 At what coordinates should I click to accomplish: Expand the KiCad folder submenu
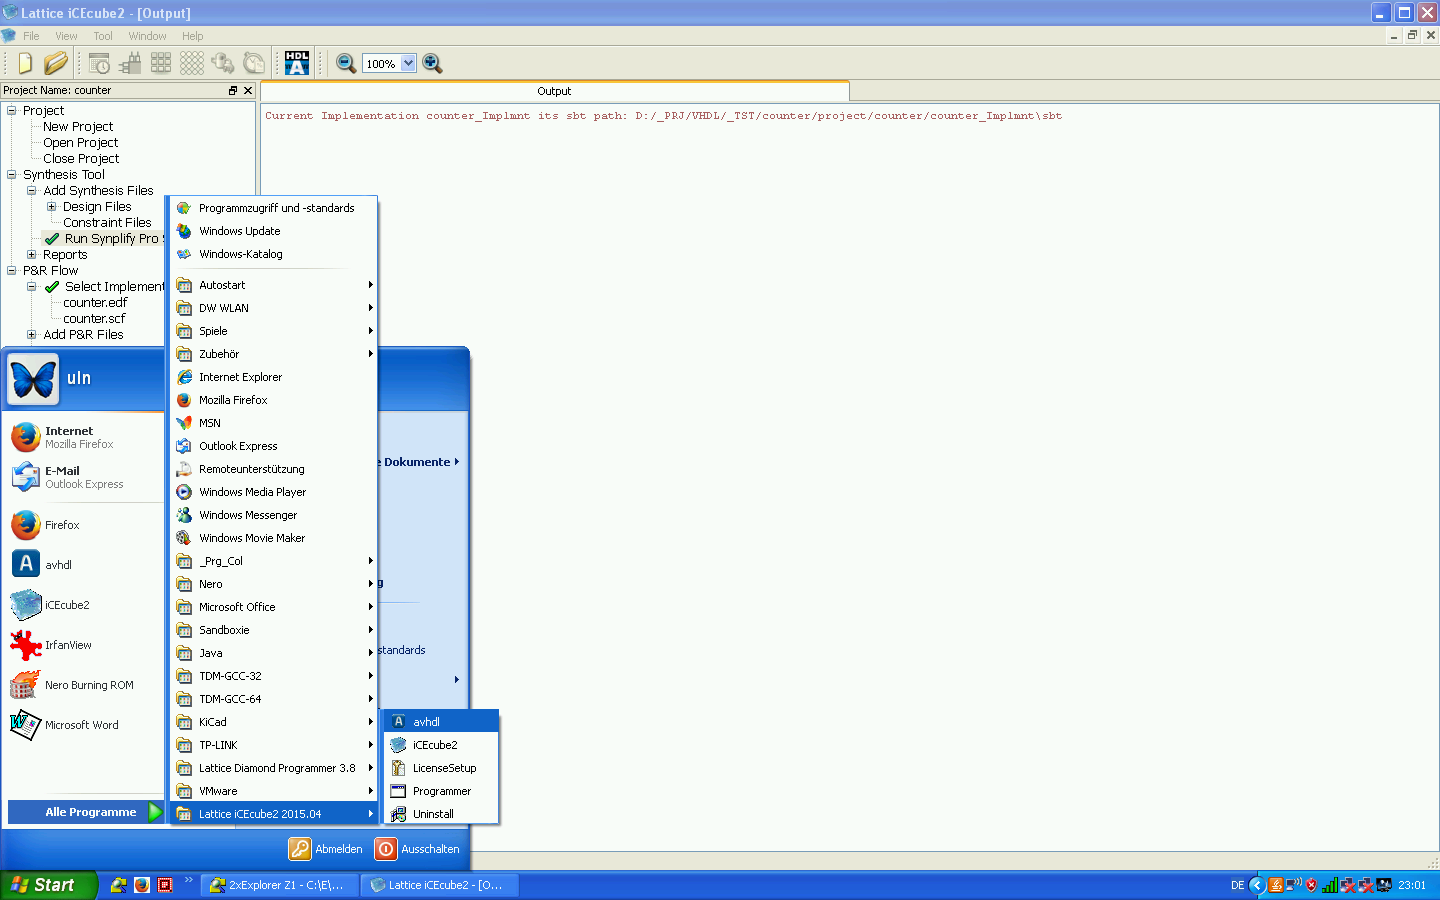pyautogui.click(x=273, y=722)
